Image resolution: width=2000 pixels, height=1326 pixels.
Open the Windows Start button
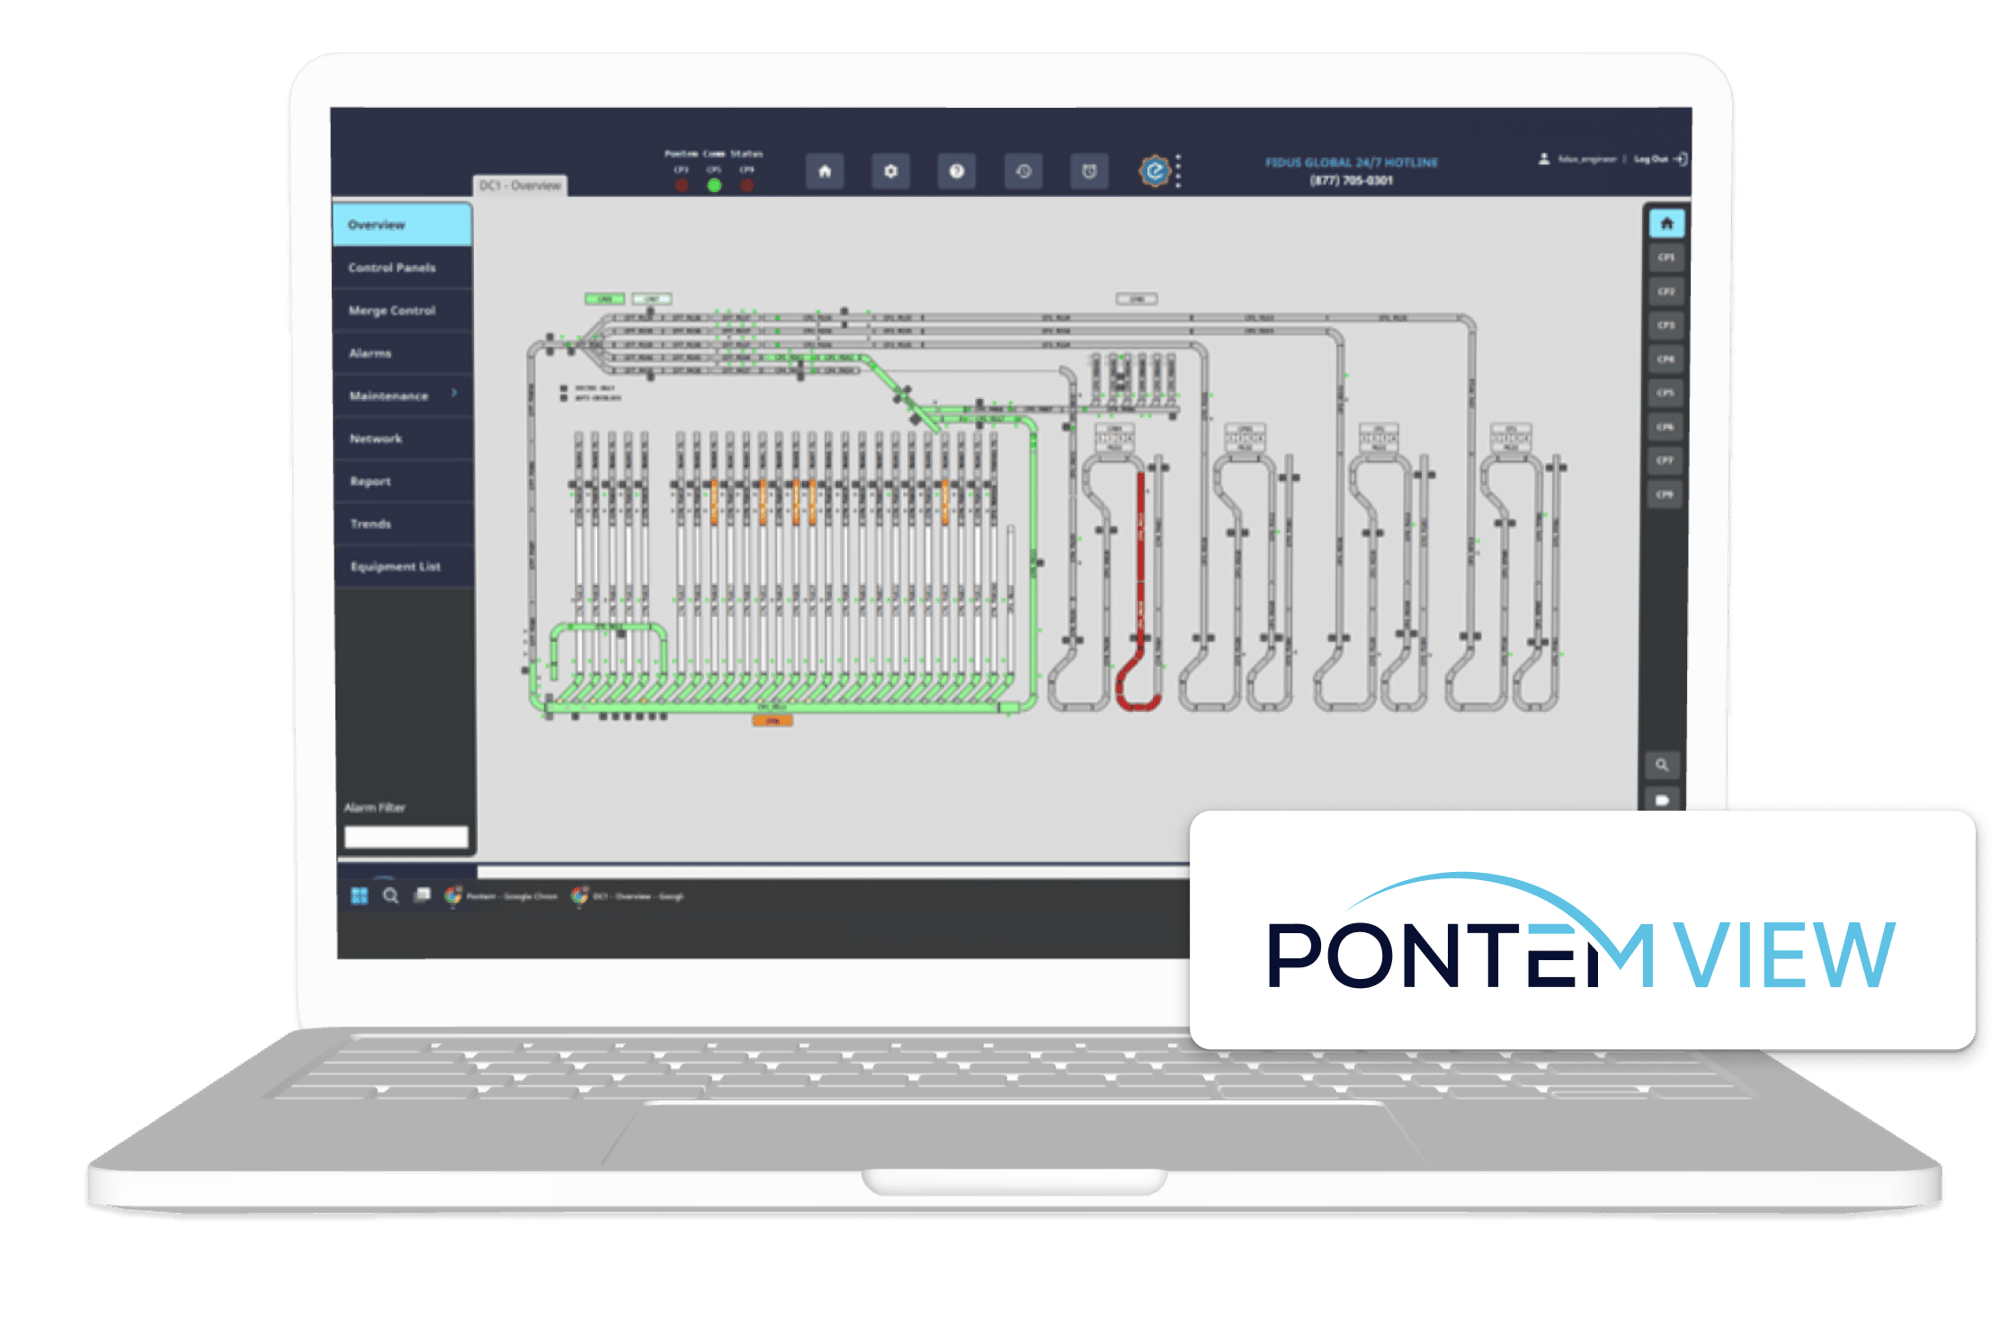pyautogui.click(x=359, y=896)
